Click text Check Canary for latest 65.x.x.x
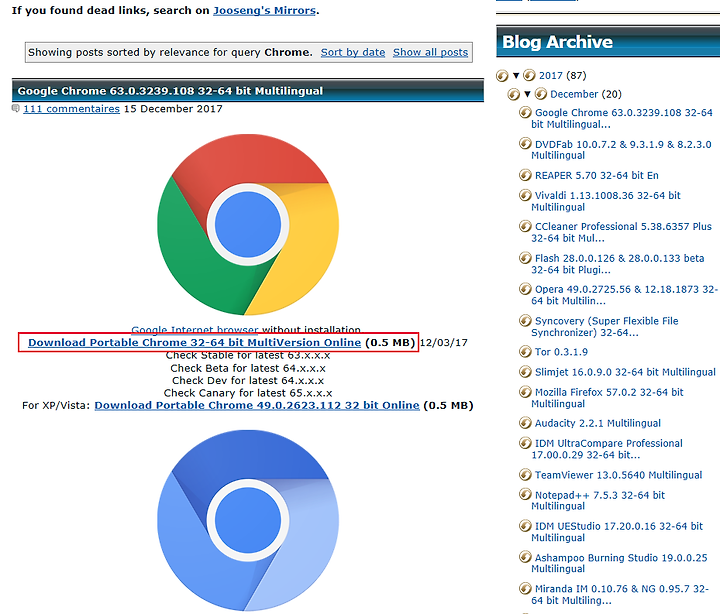 (248, 393)
